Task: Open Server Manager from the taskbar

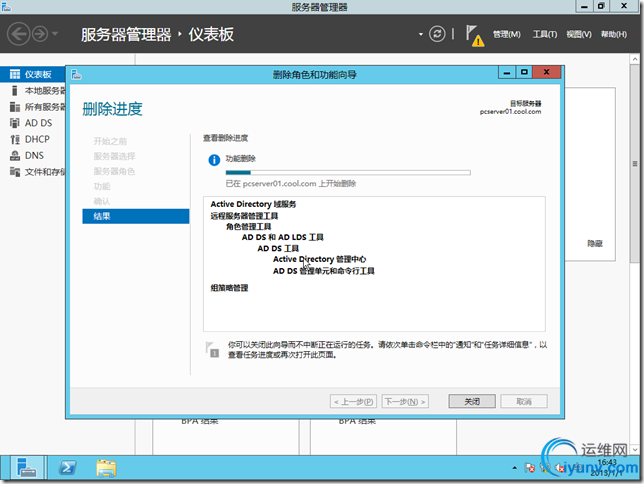Action: (26, 468)
